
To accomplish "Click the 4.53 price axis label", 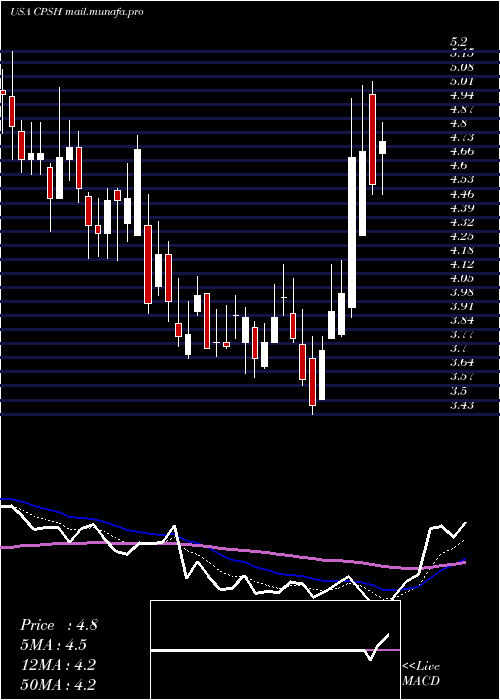I will click(x=462, y=179).
